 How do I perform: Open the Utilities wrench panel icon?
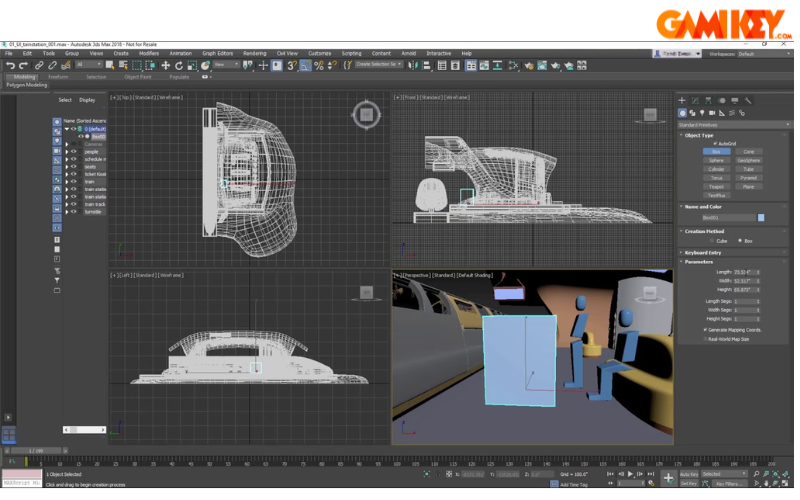(x=748, y=101)
